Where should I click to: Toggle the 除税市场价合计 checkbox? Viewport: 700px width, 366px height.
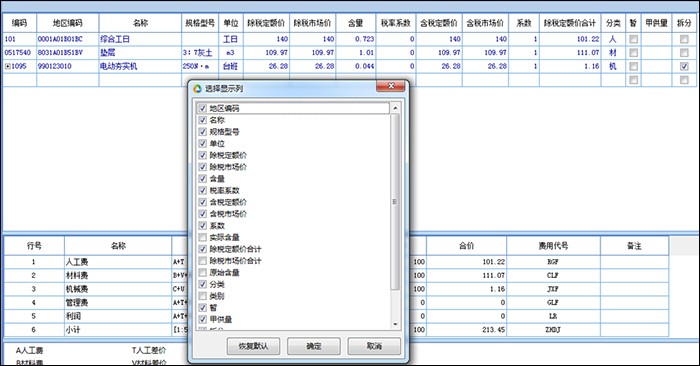pos(202,261)
